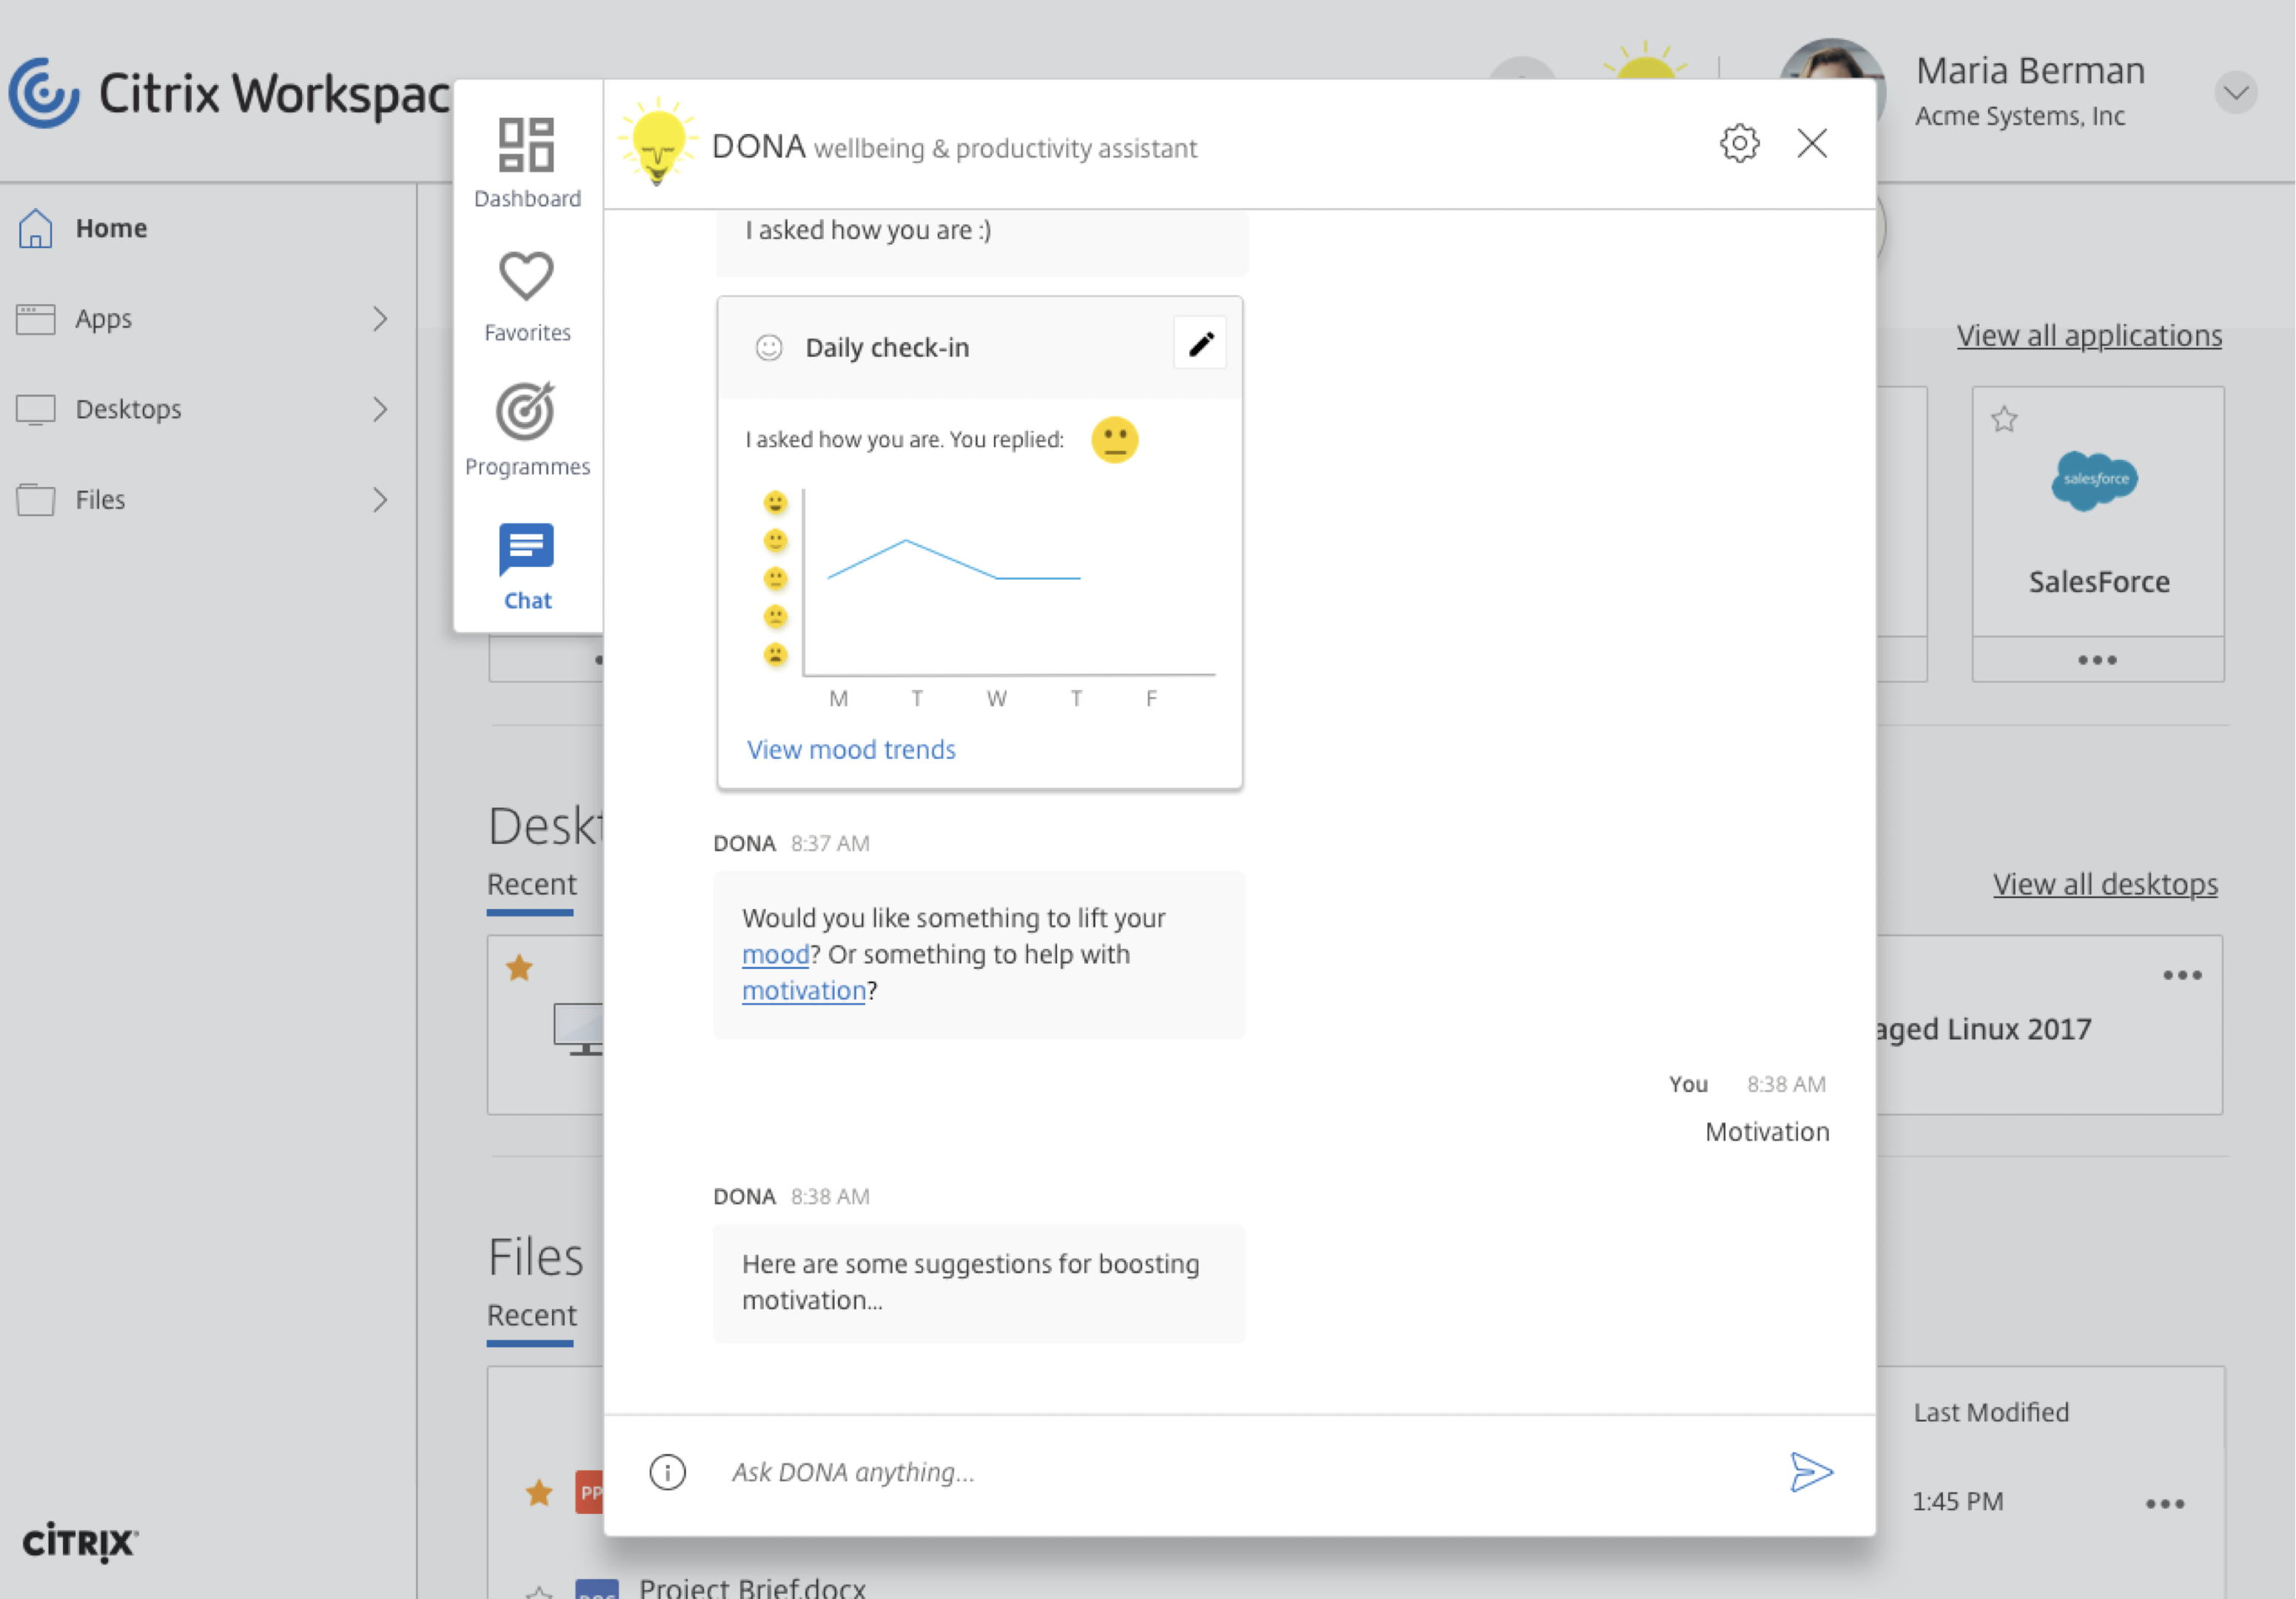Click the Desktops monitor icon in sidebar
Screen dimensions: 2296x1599
coord(35,410)
